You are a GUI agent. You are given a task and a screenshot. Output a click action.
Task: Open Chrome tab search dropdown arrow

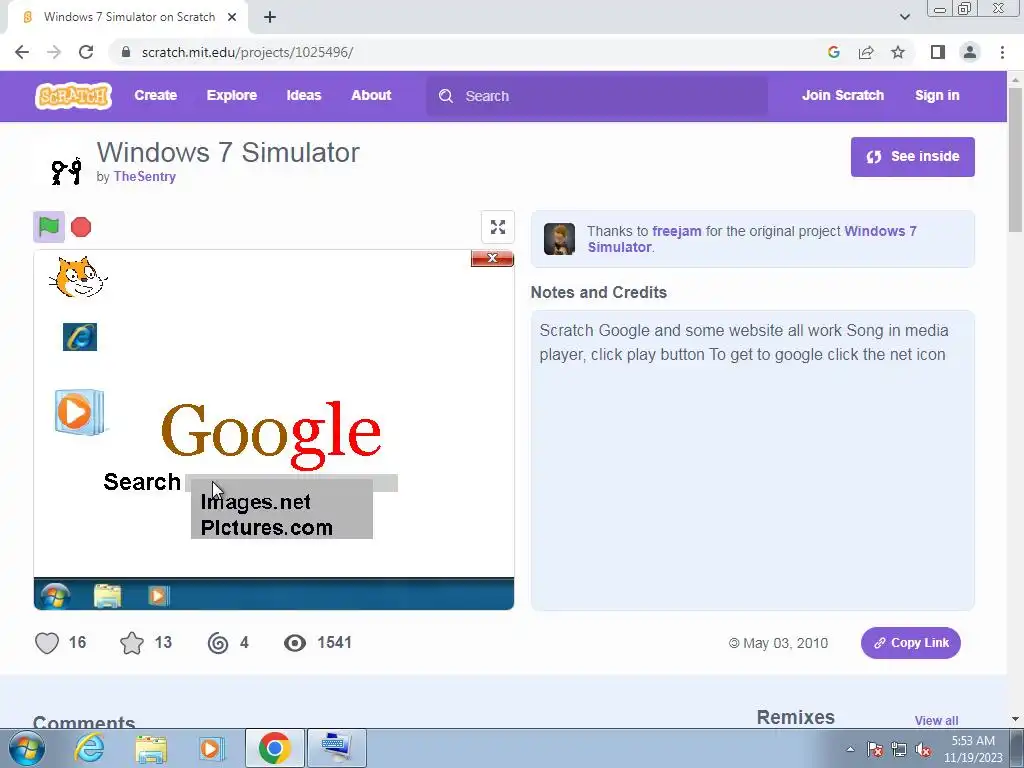pos(904,17)
